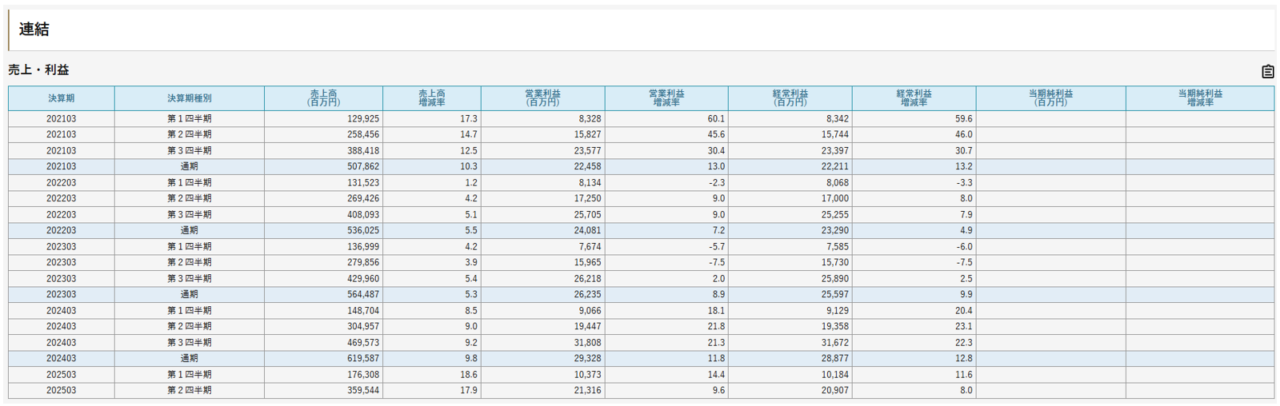Viewport: 1280px width, 406px height.
Task: Click the 売上・利益 table title
Action: [x=38, y=70]
